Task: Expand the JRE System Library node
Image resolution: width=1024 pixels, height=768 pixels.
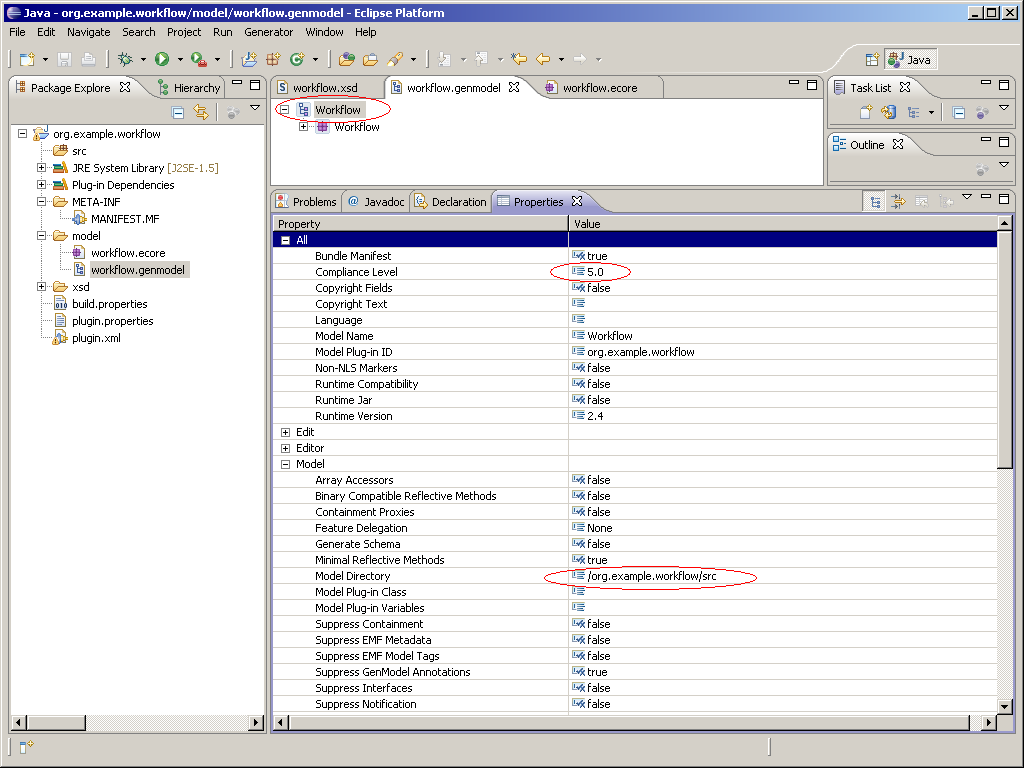Action: click(42, 168)
